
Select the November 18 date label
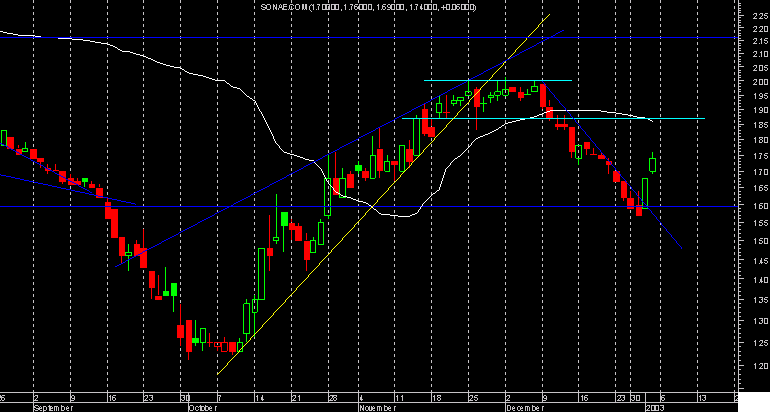click(x=436, y=398)
